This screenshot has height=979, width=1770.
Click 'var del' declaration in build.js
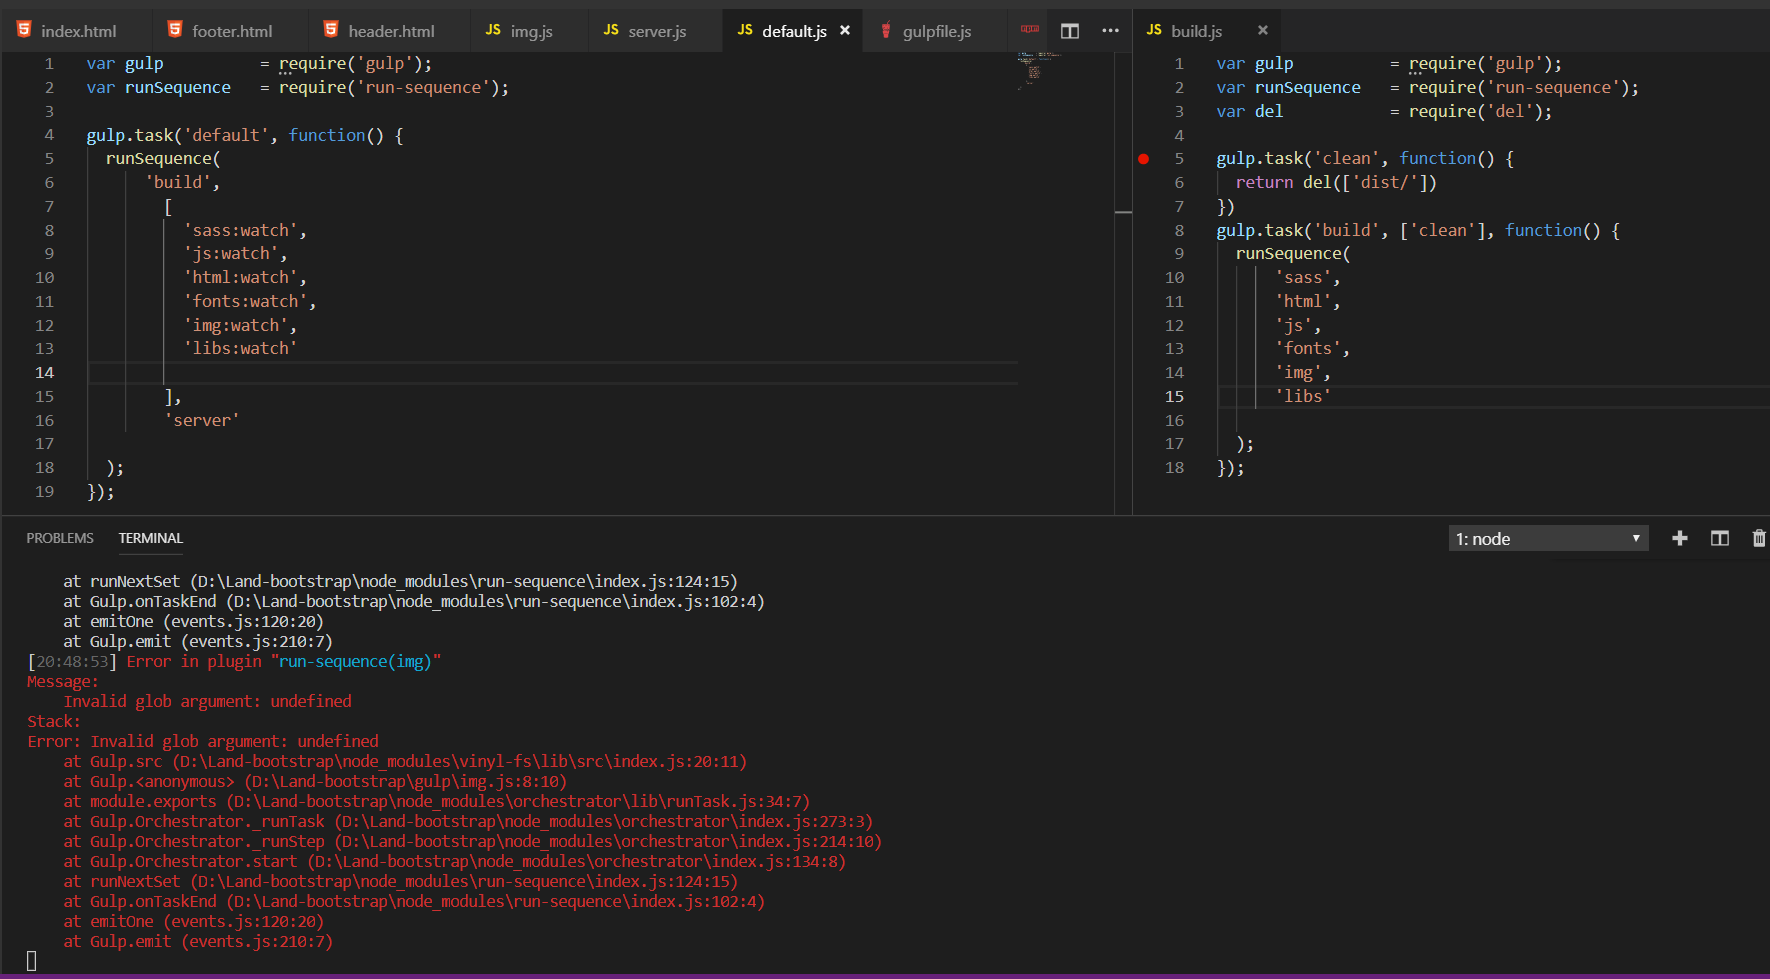(x=1250, y=112)
